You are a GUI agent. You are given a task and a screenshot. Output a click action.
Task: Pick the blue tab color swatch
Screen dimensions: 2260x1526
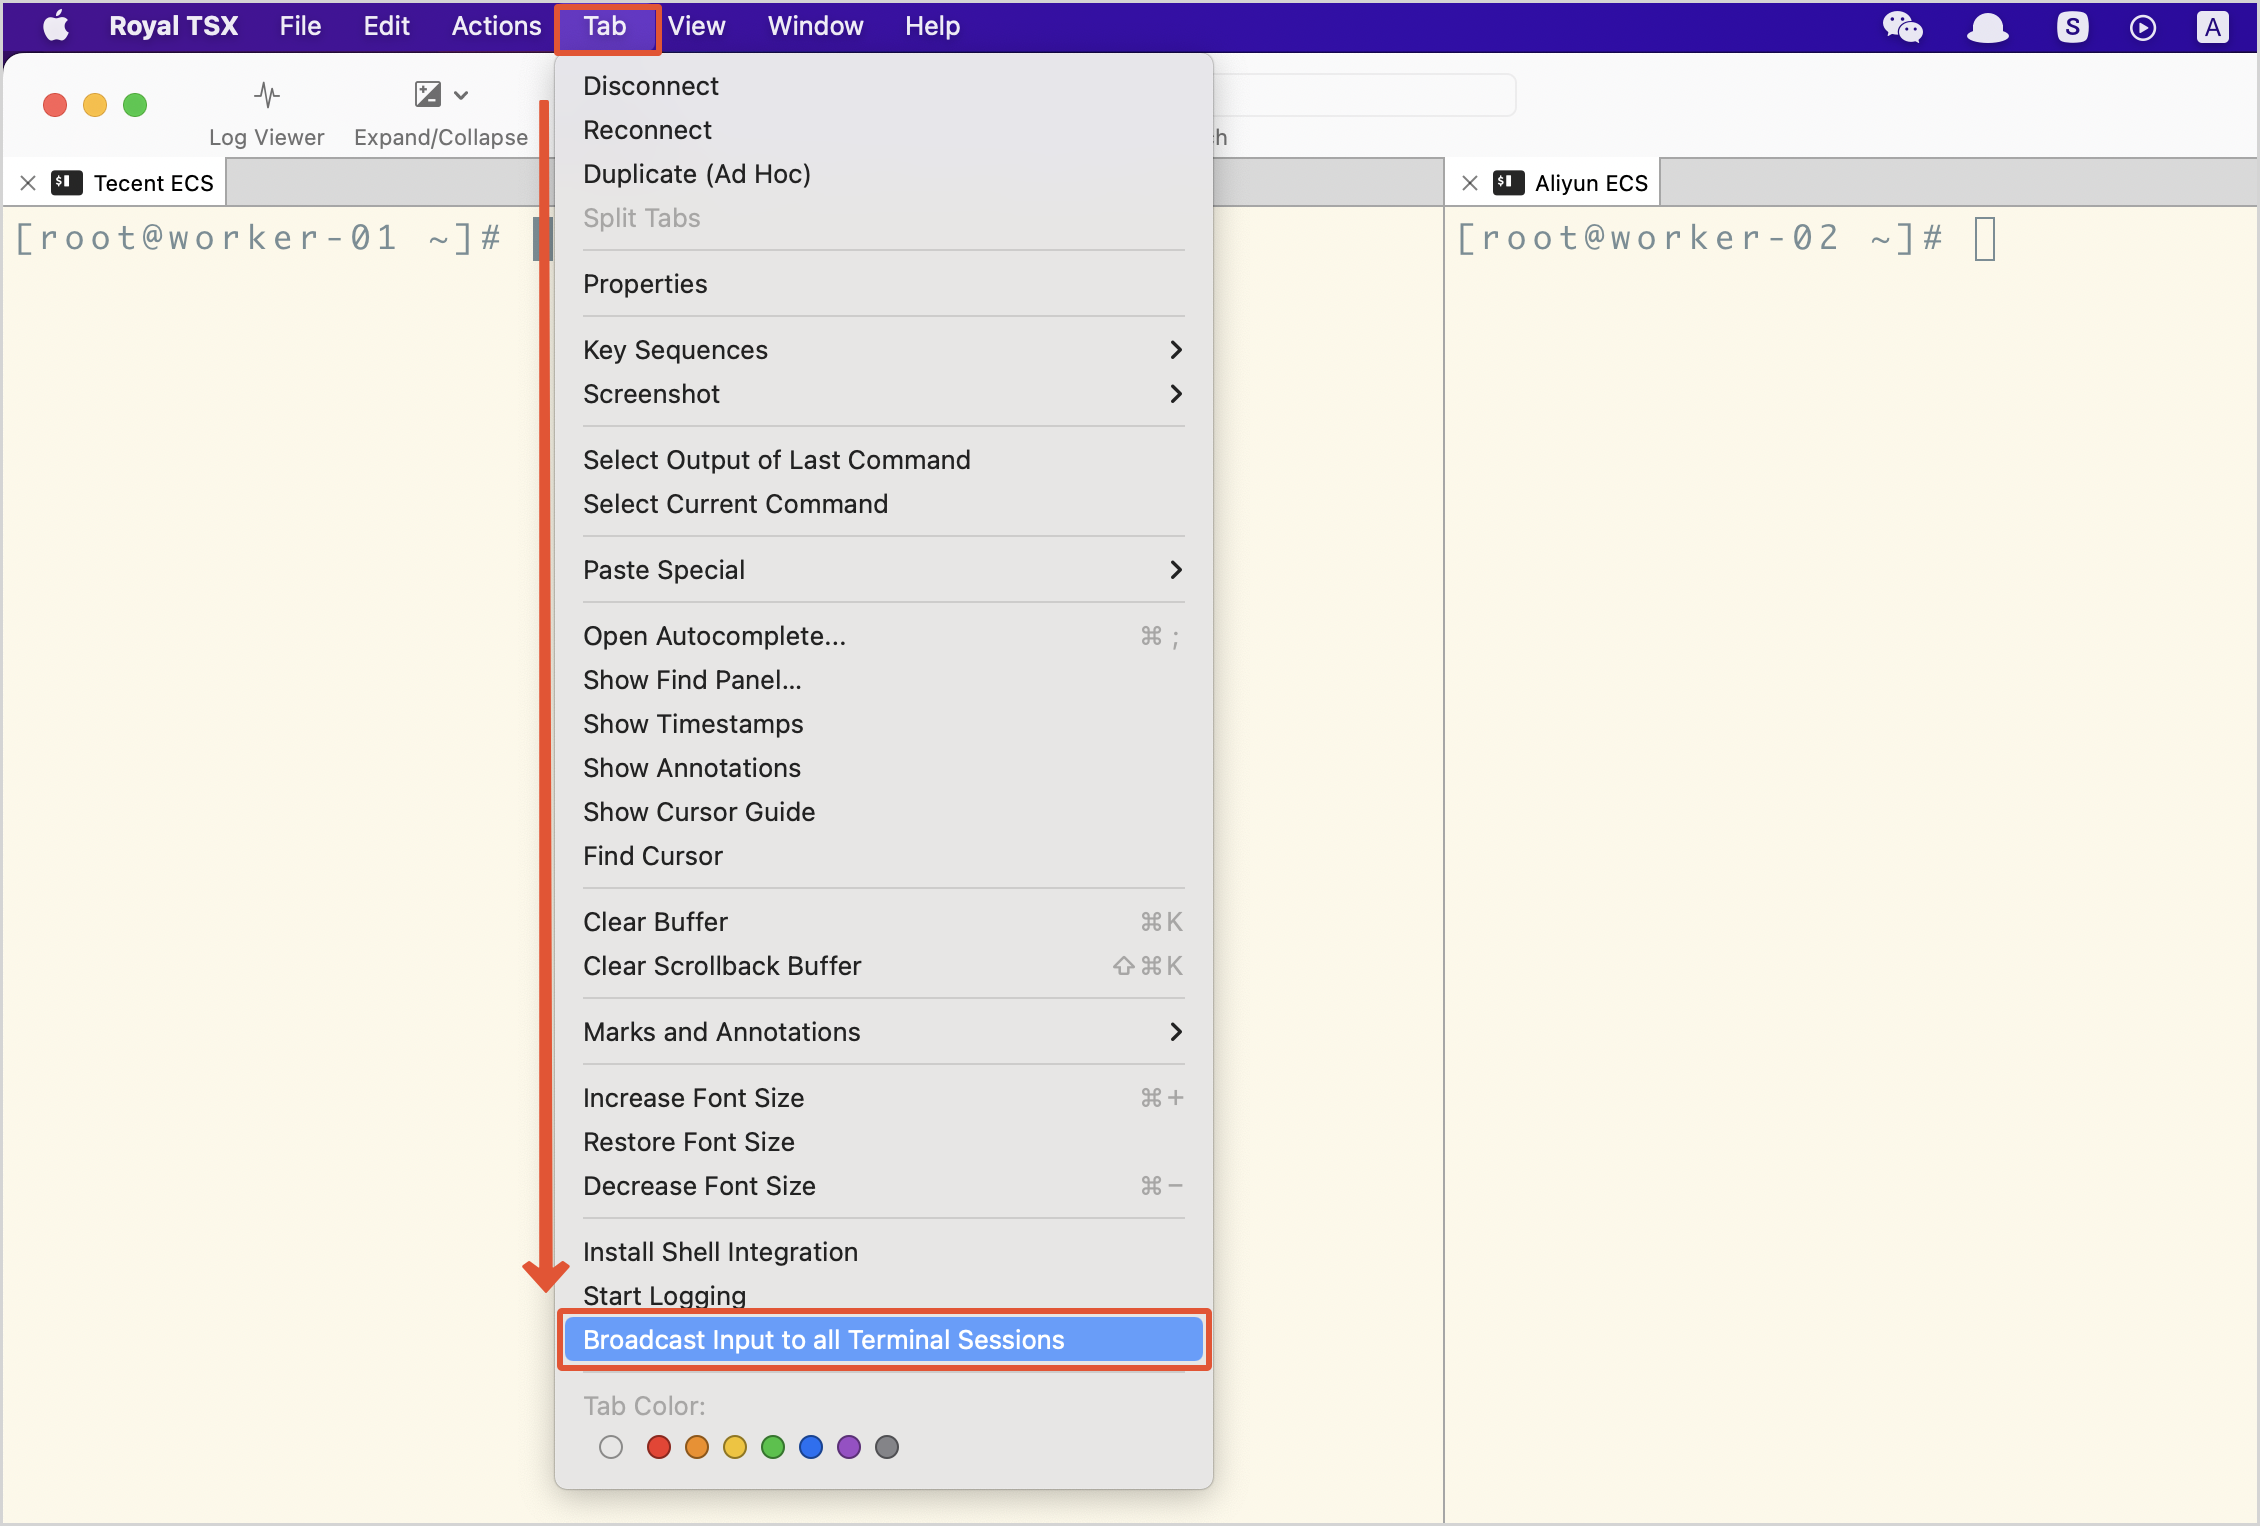tap(811, 1447)
